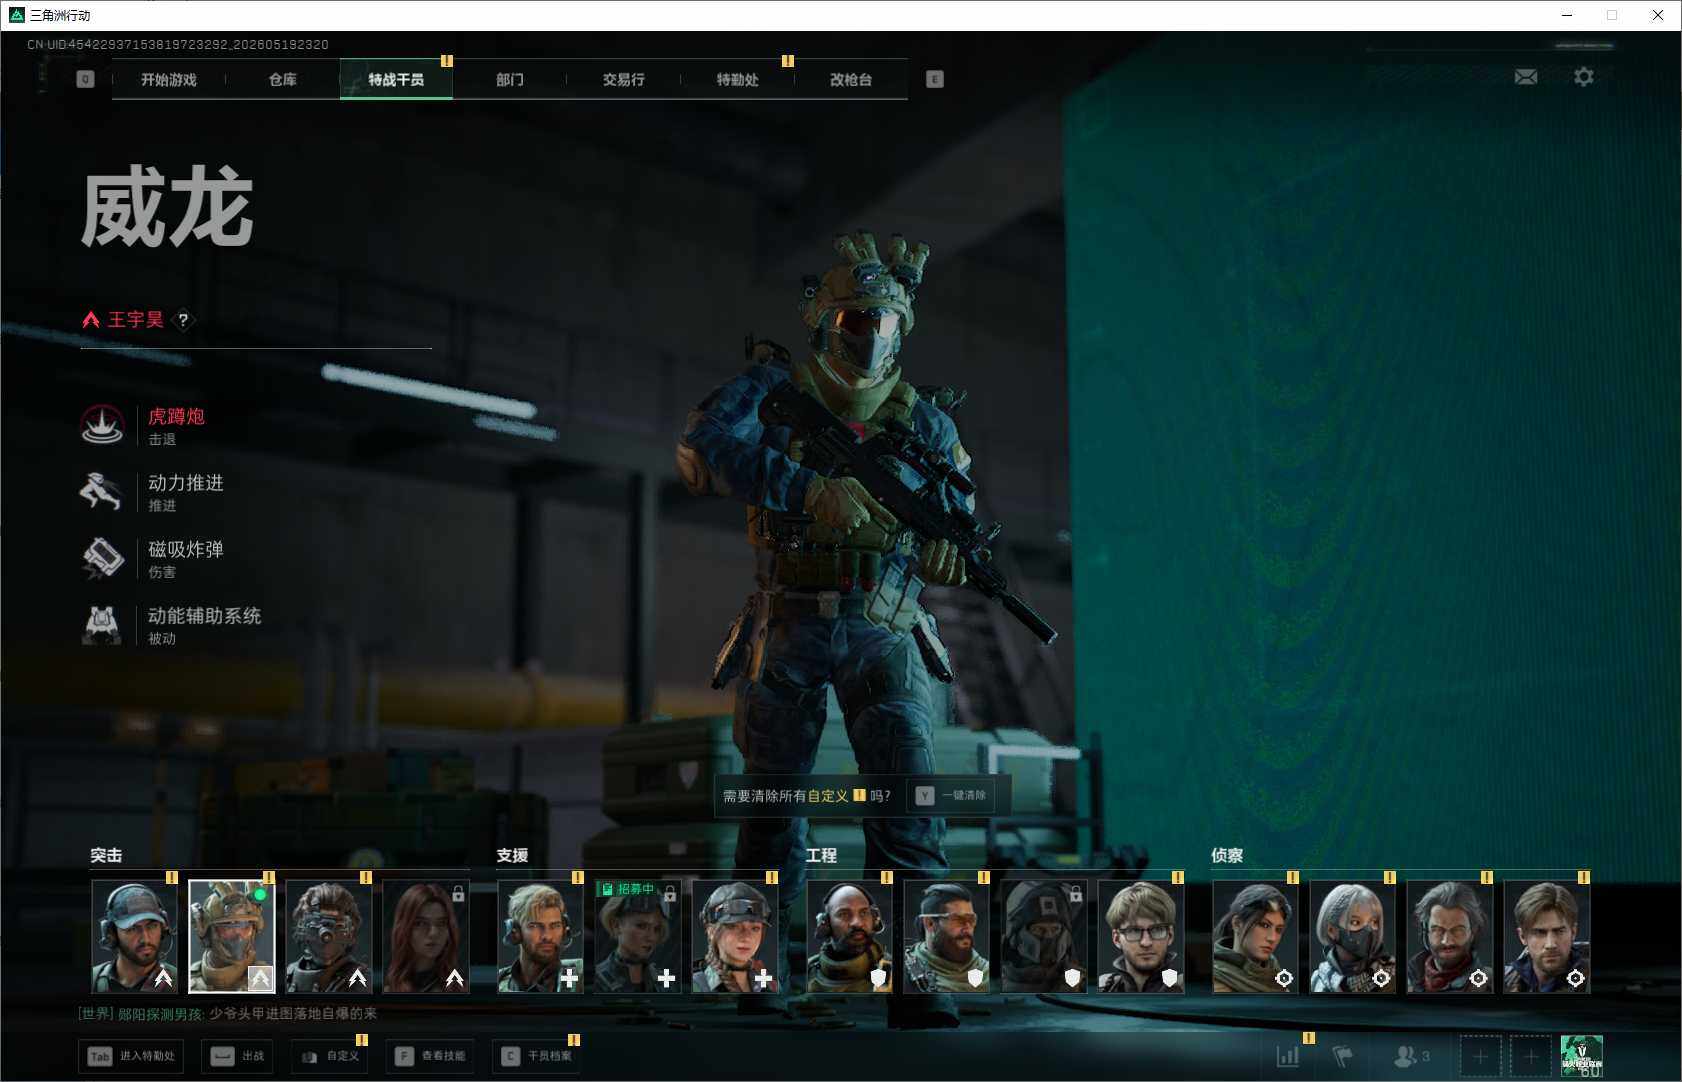
Task: Select the 工程 operator wearing black eyeglasses
Action: [1141, 936]
